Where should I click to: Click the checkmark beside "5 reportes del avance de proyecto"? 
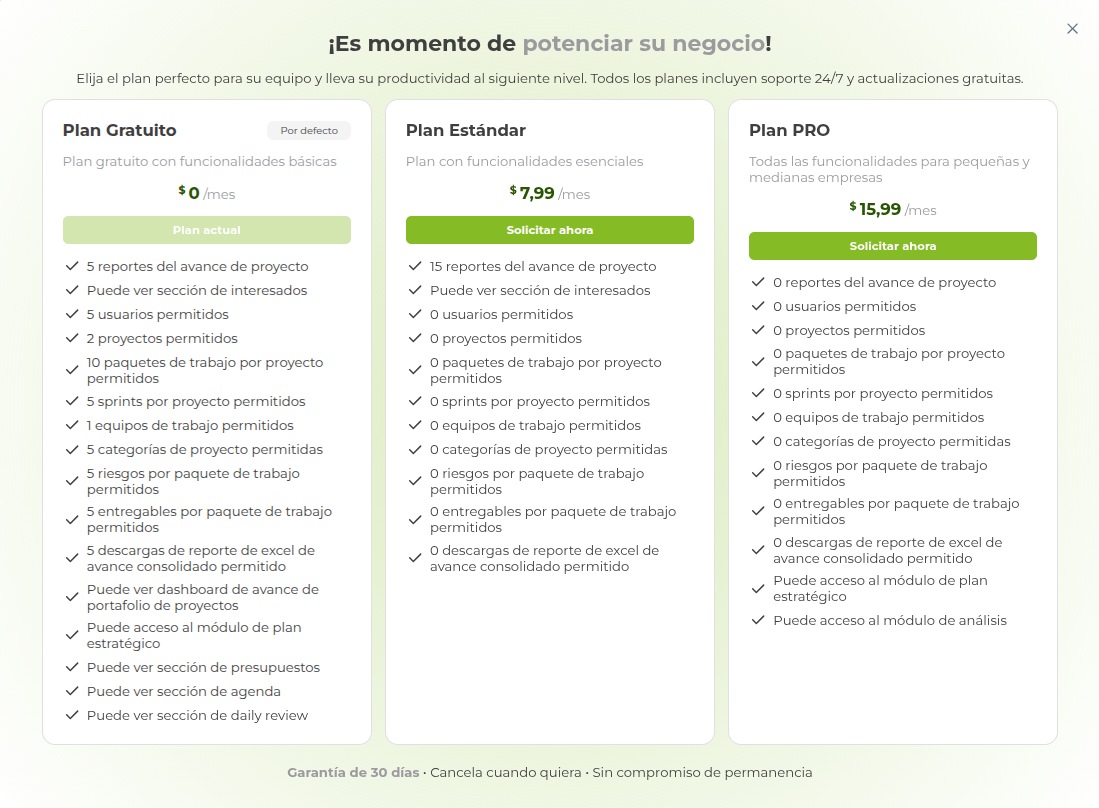[x=71, y=267]
